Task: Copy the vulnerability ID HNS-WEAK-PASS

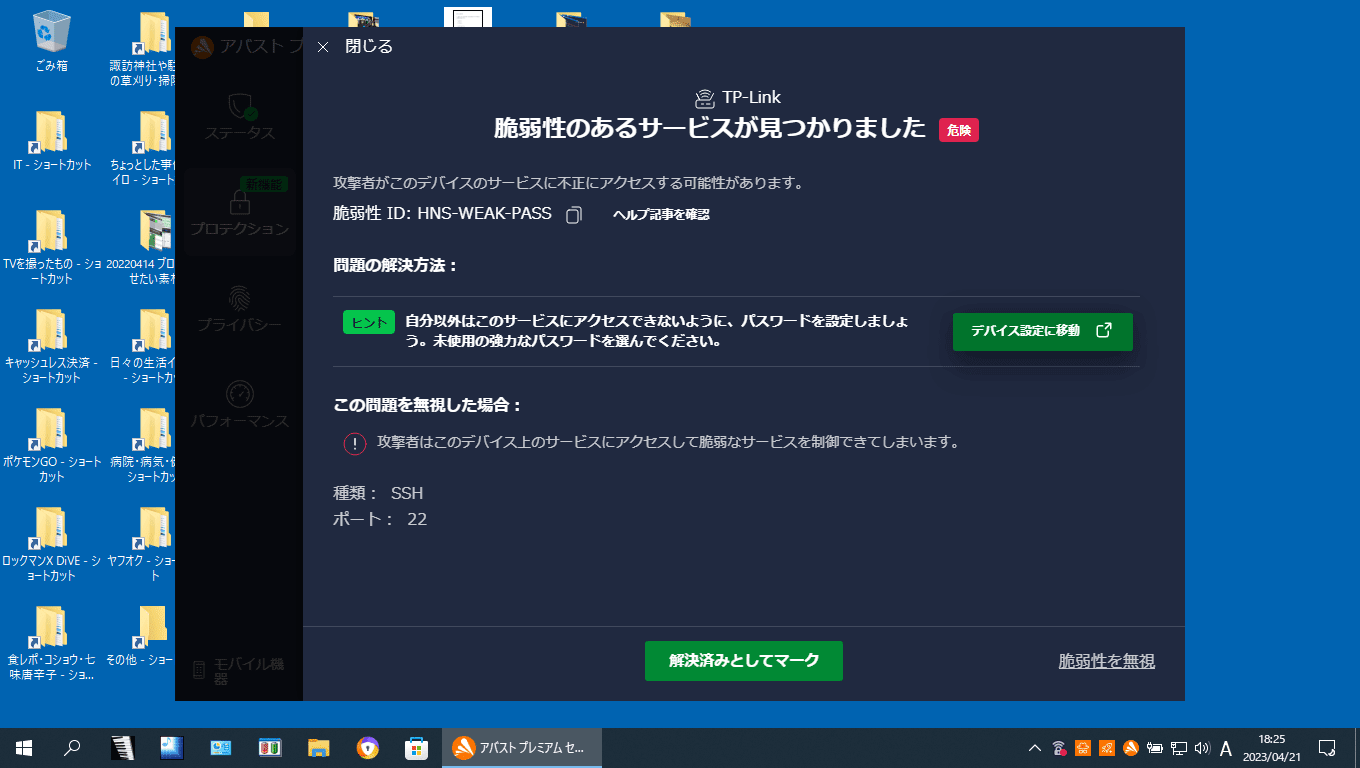Action: [574, 215]
